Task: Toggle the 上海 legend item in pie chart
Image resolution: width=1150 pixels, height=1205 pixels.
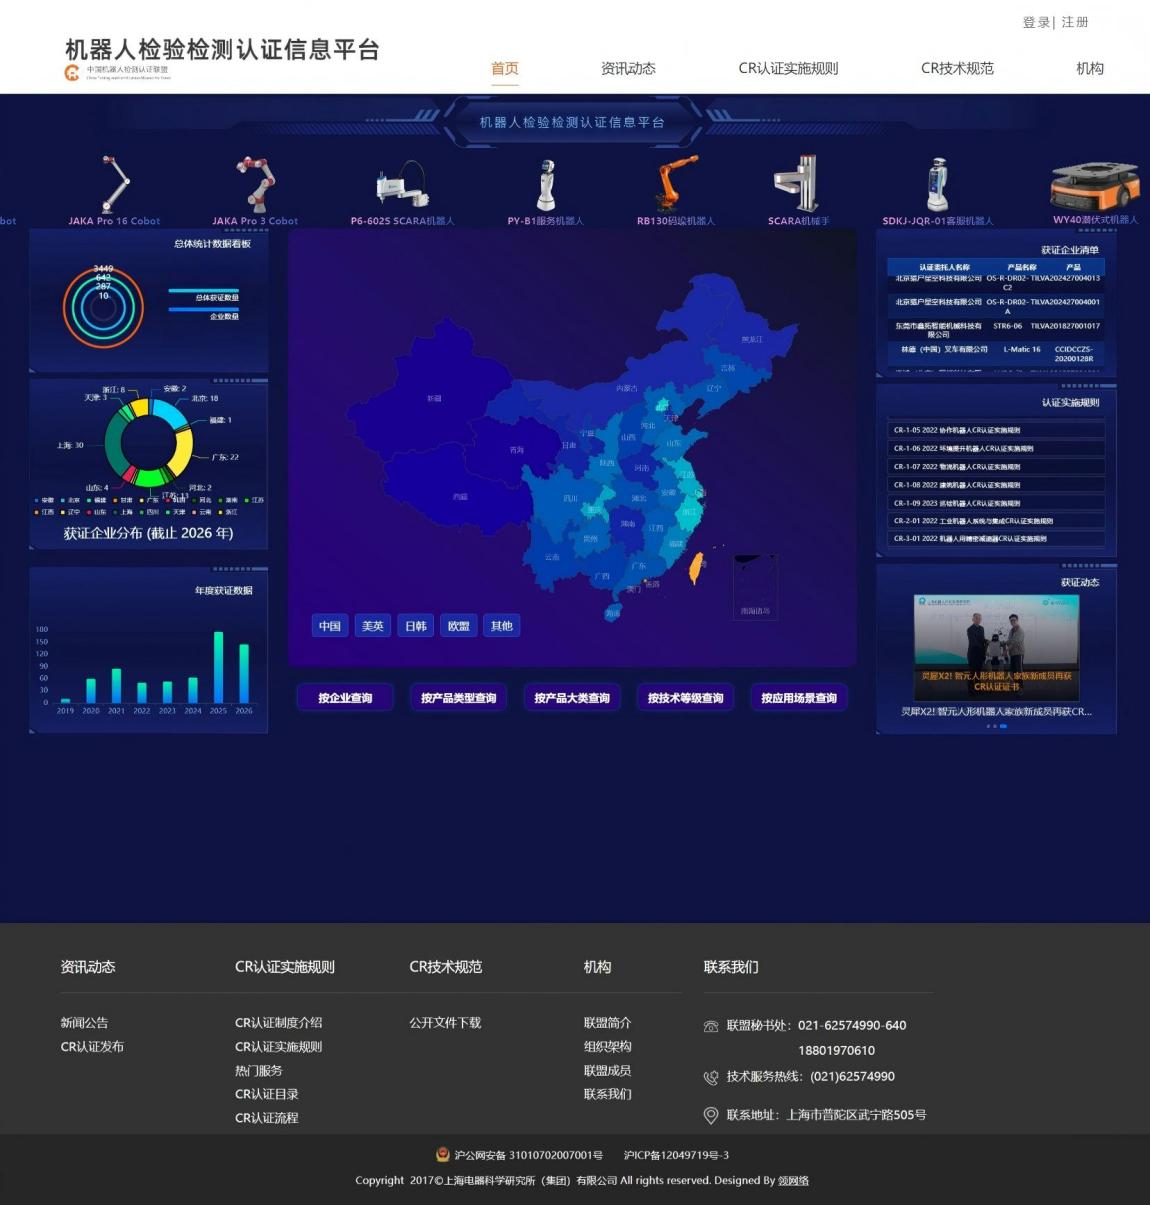Action: click(122, 512)
